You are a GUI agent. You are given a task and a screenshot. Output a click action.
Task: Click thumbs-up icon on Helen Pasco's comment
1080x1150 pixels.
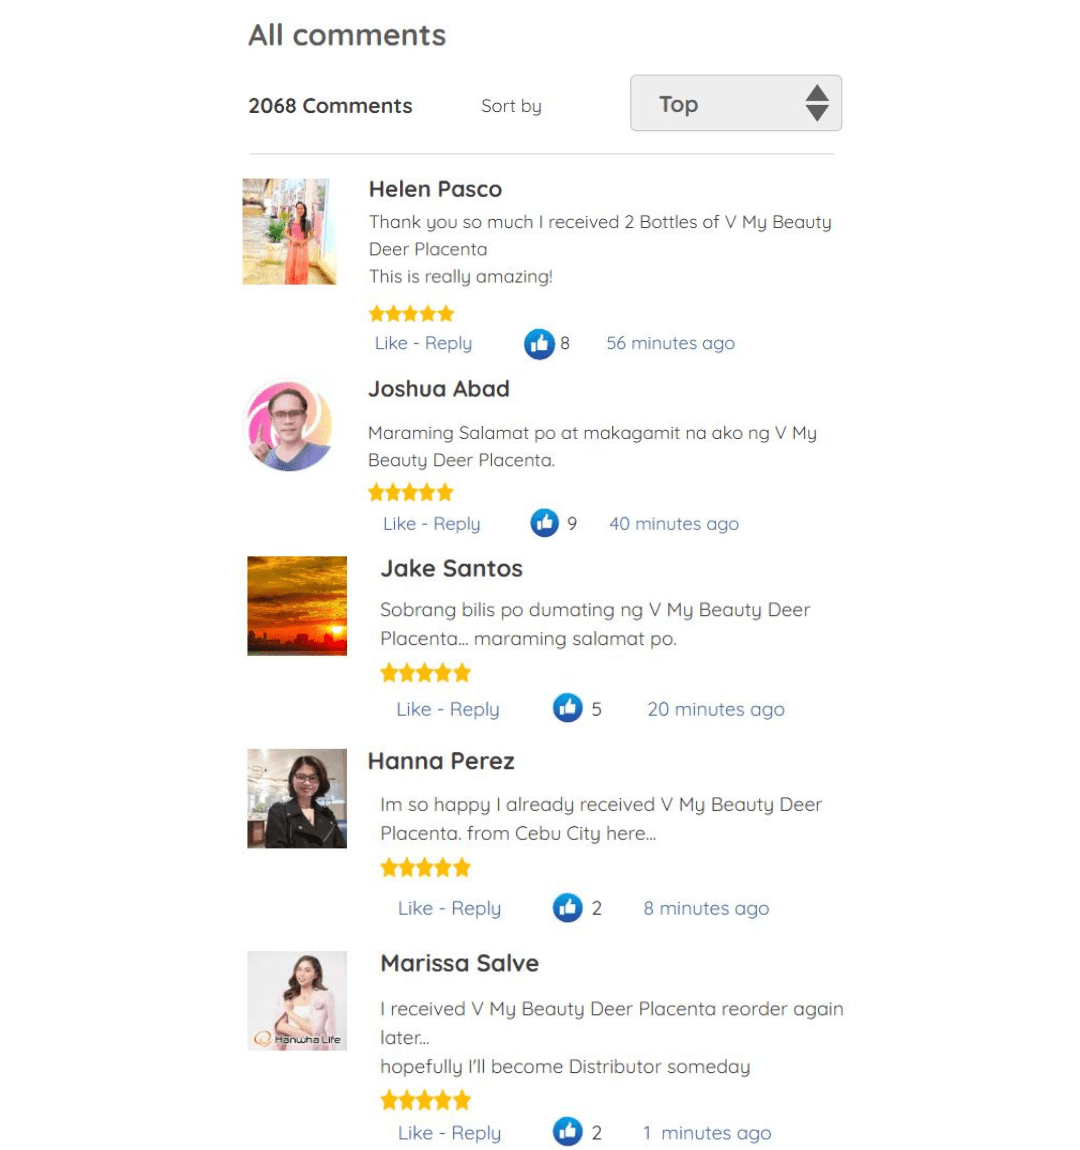[539, 344]
